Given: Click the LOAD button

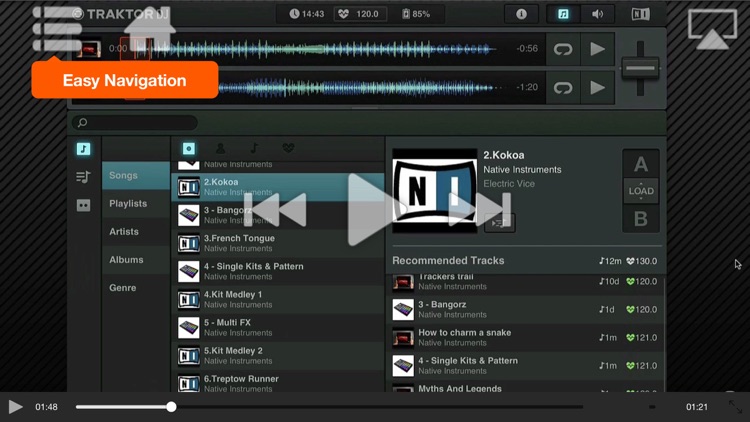Looking at the screenshot, I should 641,191.
